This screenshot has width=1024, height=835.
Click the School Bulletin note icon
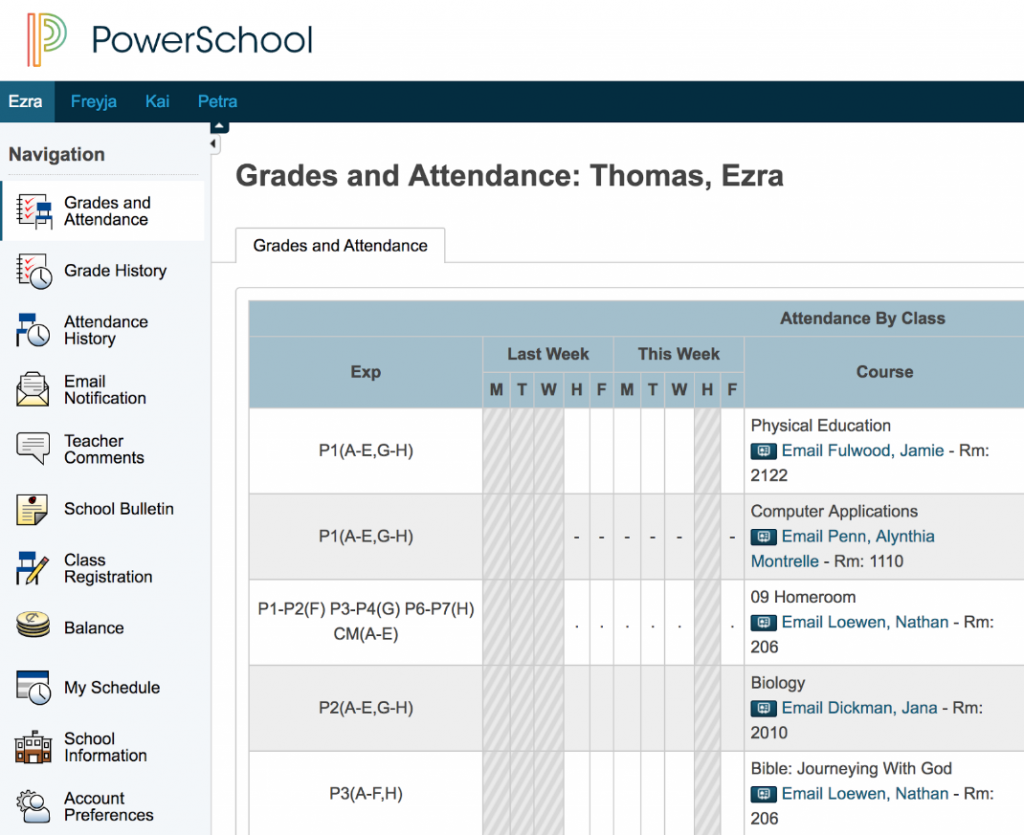33,509
